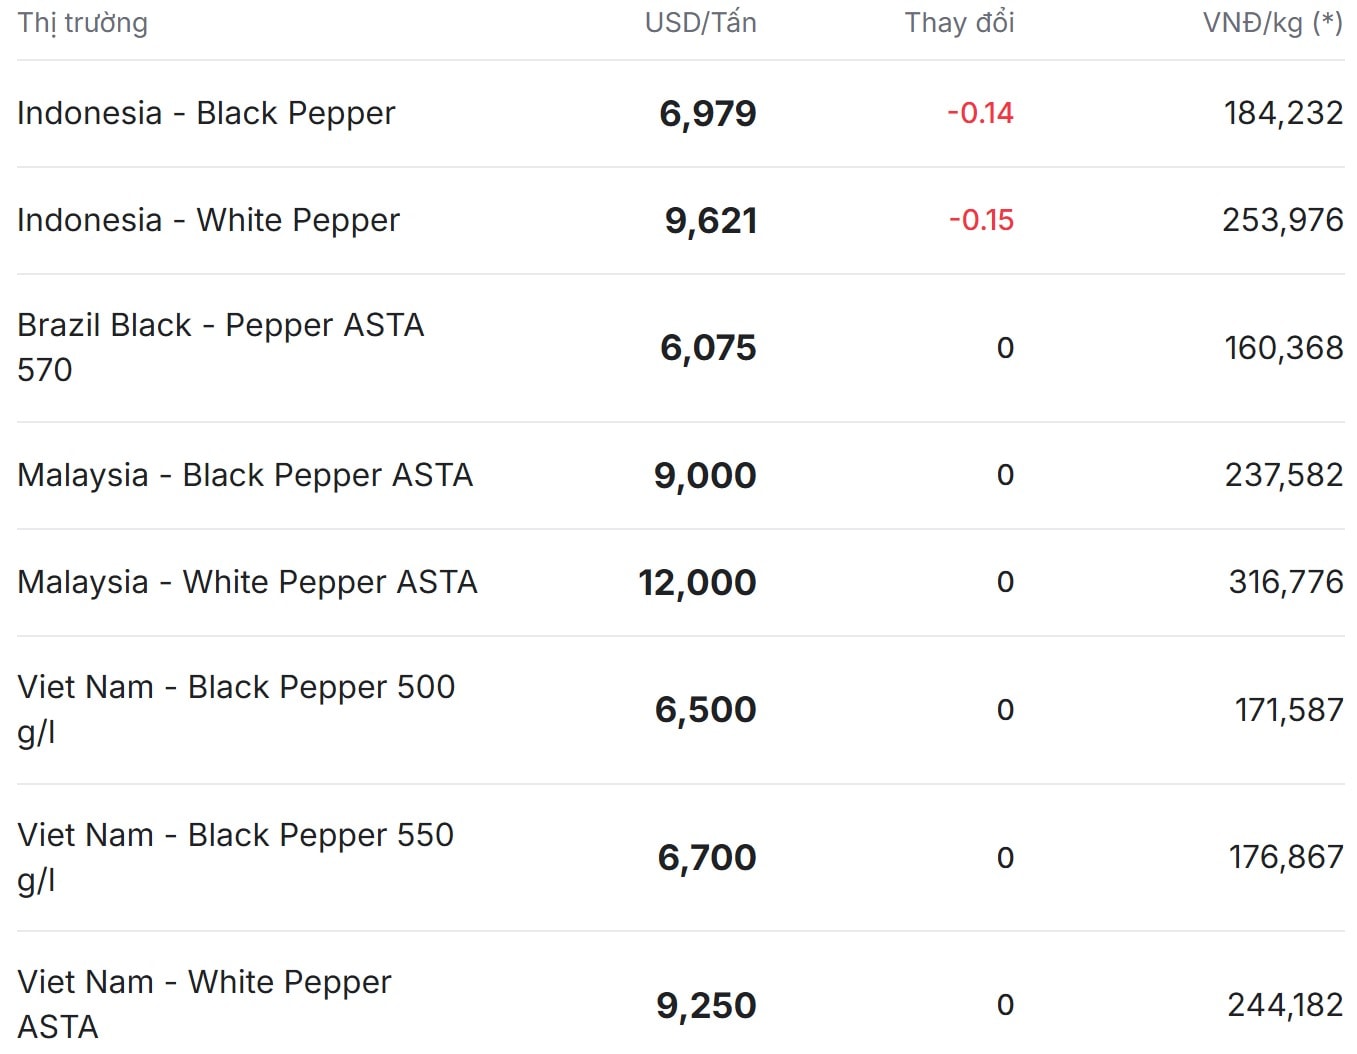
Task: Select the Viet Nam - Black Pepper 550 g/l label
Action: click(x=236, y=856)
